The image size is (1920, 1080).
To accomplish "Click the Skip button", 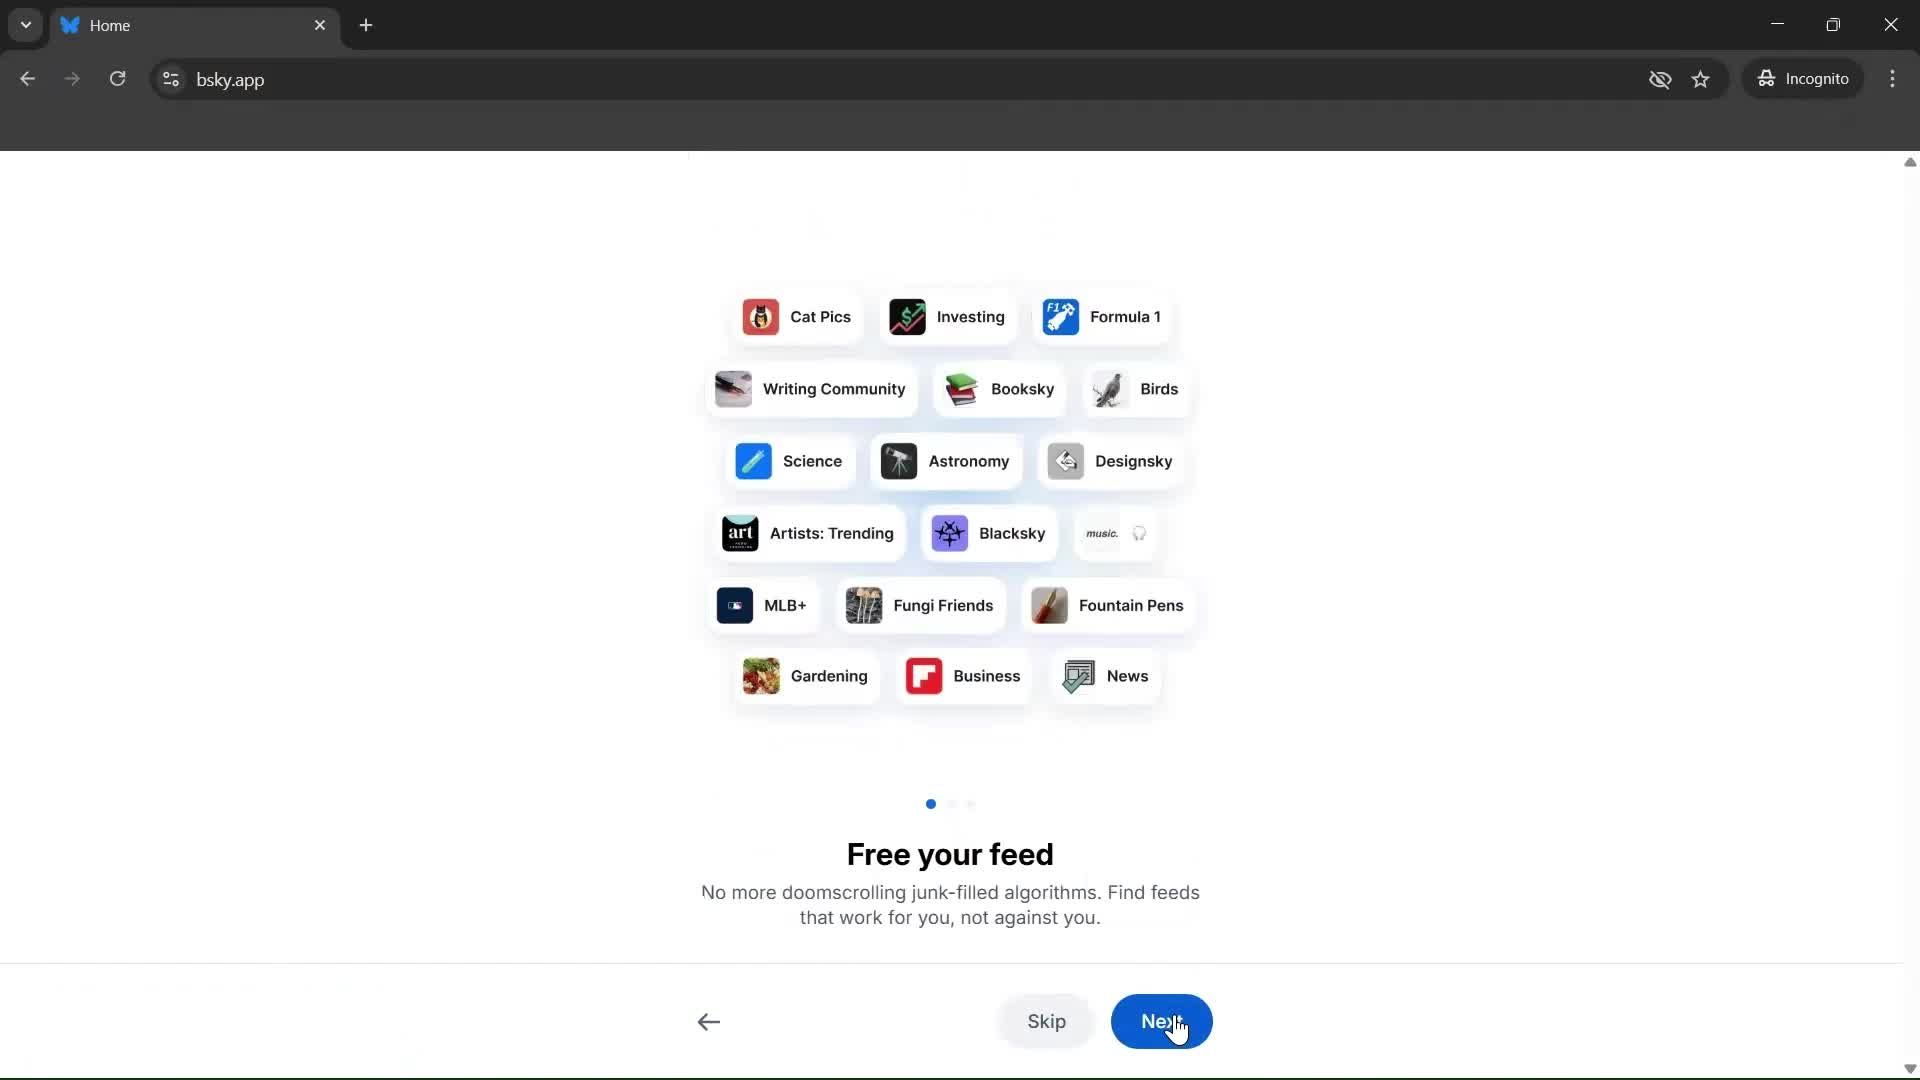I will click(x=1046, y=1021).
